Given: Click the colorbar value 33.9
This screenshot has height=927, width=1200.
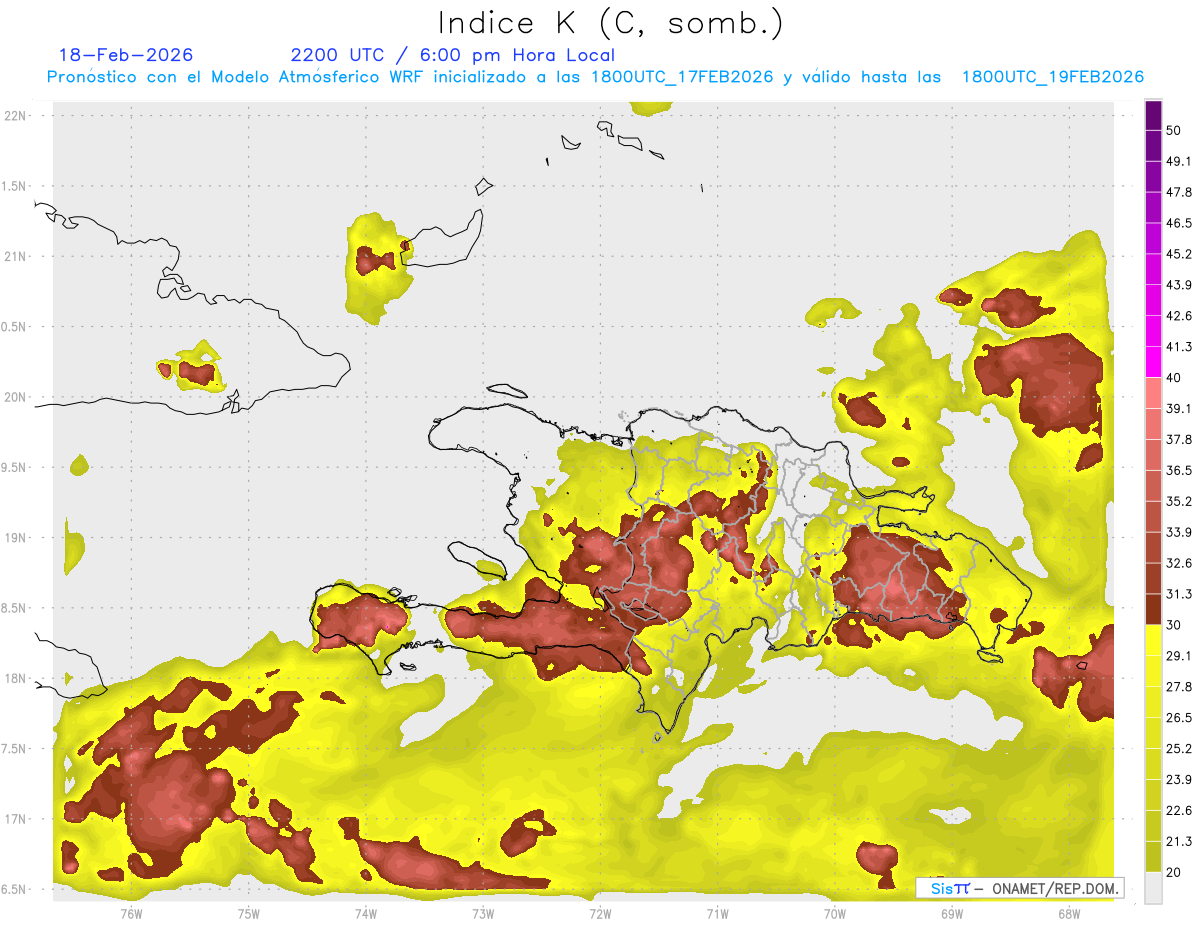Looking at the screenshot, I should tap(1178, 532).
